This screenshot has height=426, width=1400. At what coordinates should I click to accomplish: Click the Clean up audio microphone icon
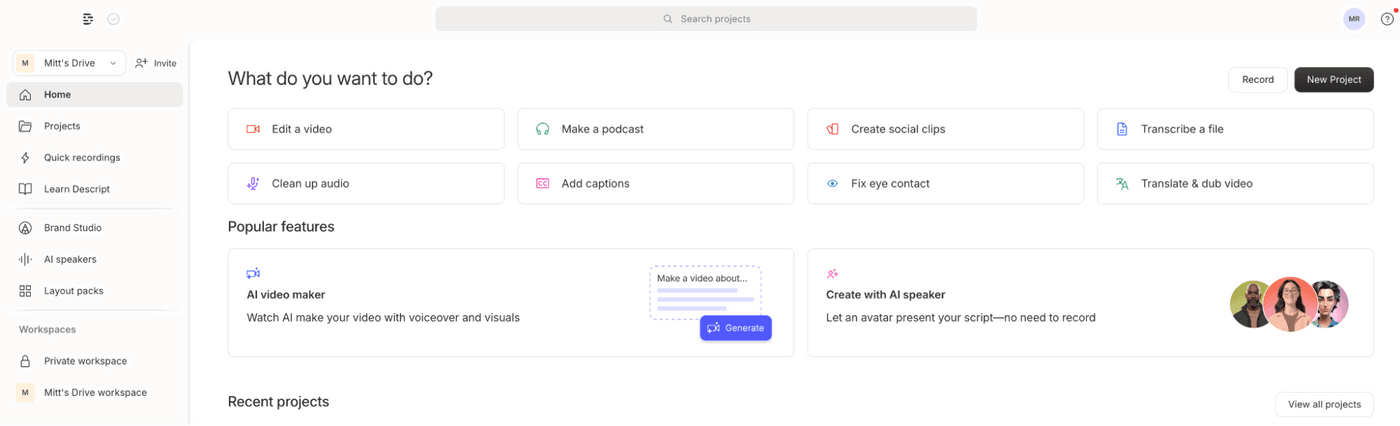pyautogui.click(x=253, y=184)
